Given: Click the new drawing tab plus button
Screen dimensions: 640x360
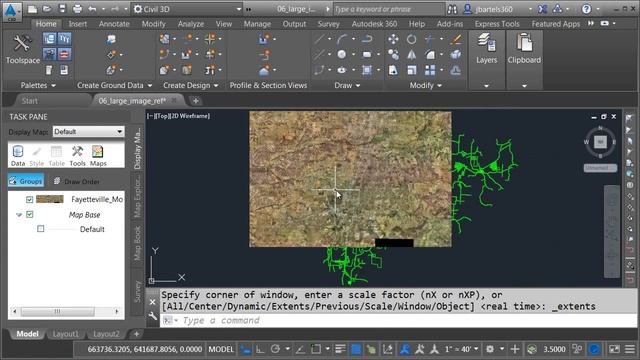Looking at the screenshot, I should (196, 101).
